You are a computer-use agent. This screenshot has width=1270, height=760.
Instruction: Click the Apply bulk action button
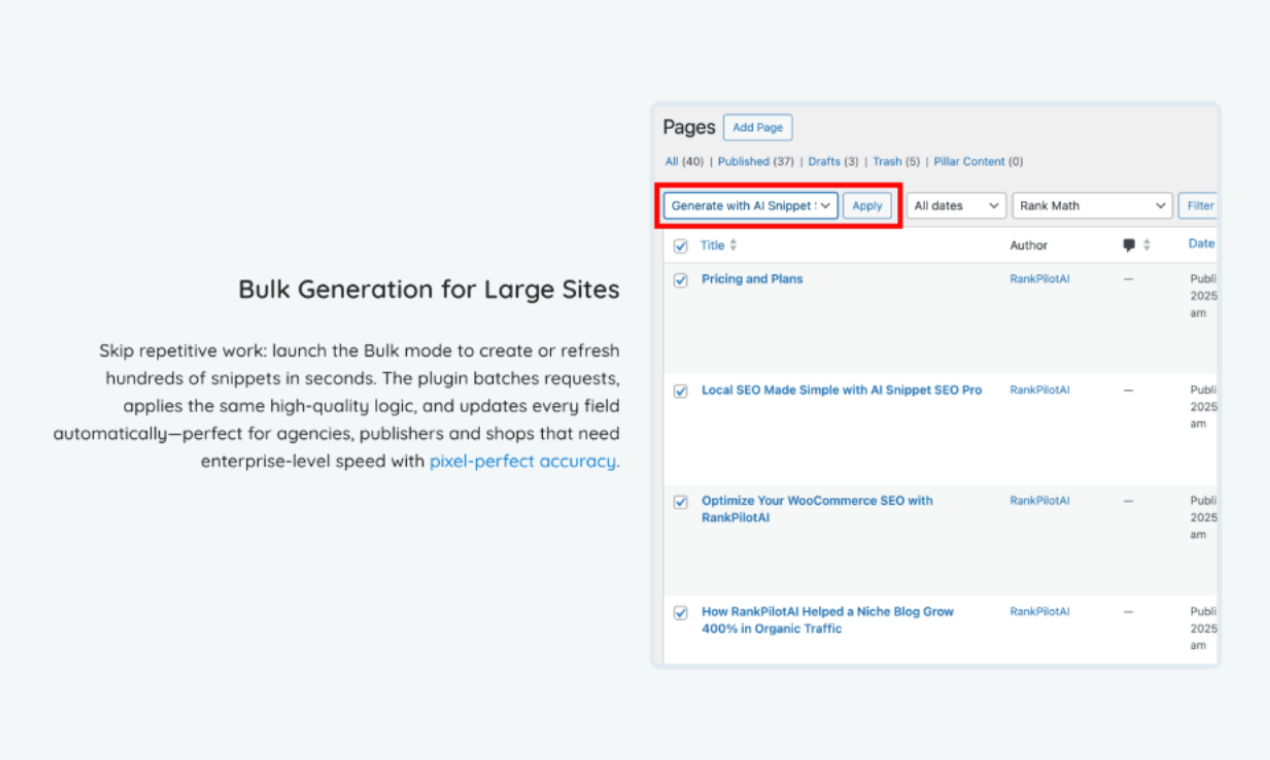pos(867,205)
